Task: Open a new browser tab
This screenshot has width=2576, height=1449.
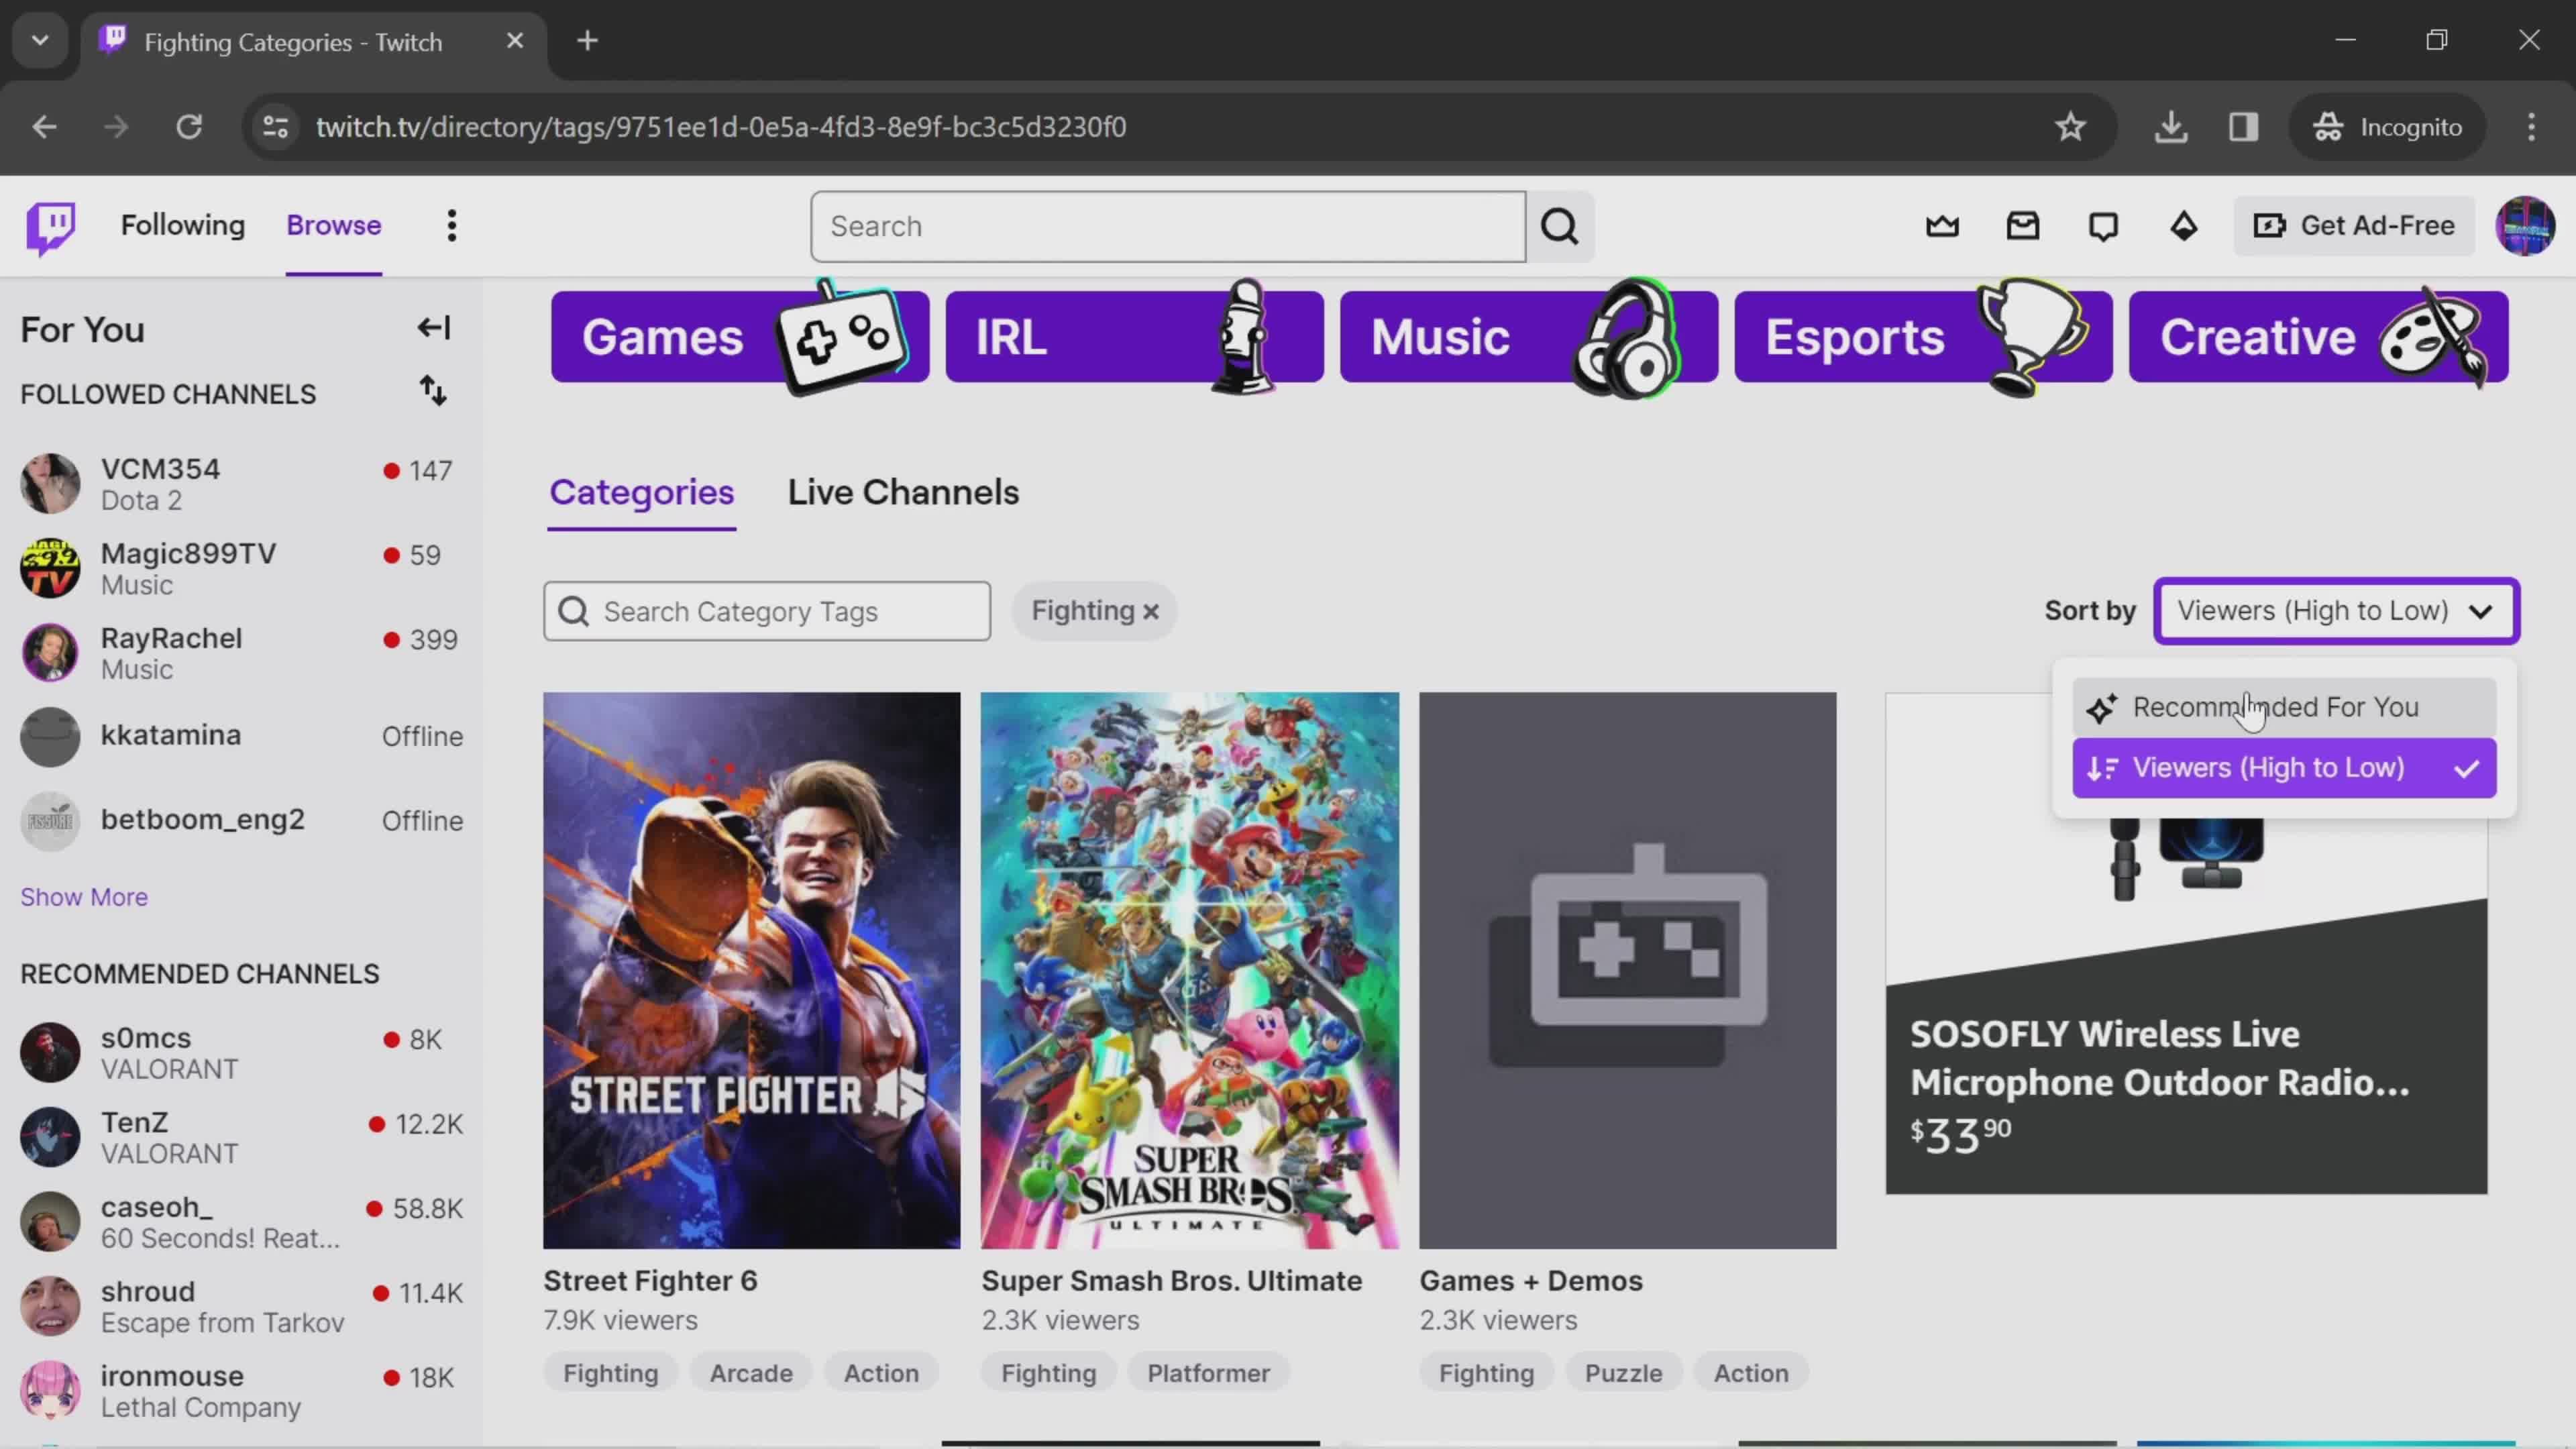Action: [588, 41]
